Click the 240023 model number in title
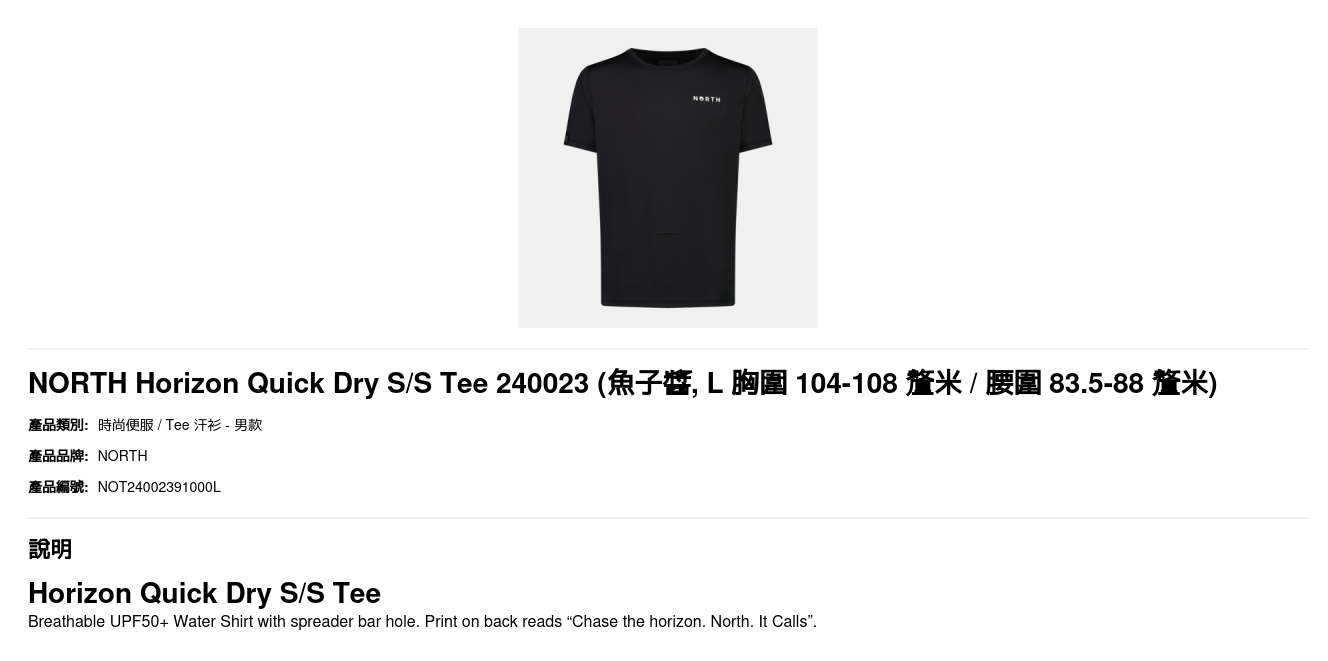Image resolution: width=1328 pixels, height=661 pixels. [542, 383]
